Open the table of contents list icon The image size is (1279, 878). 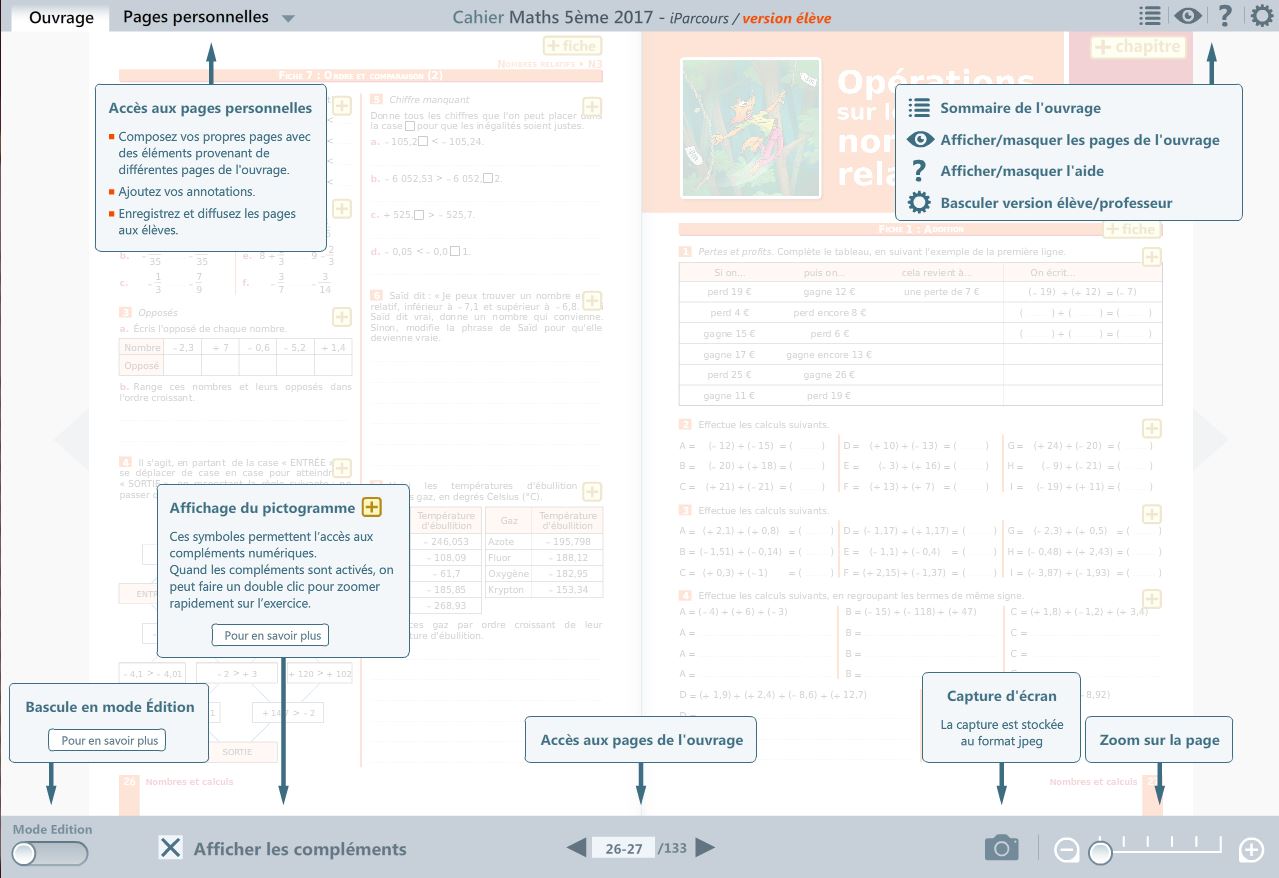tap(1149, 16)
